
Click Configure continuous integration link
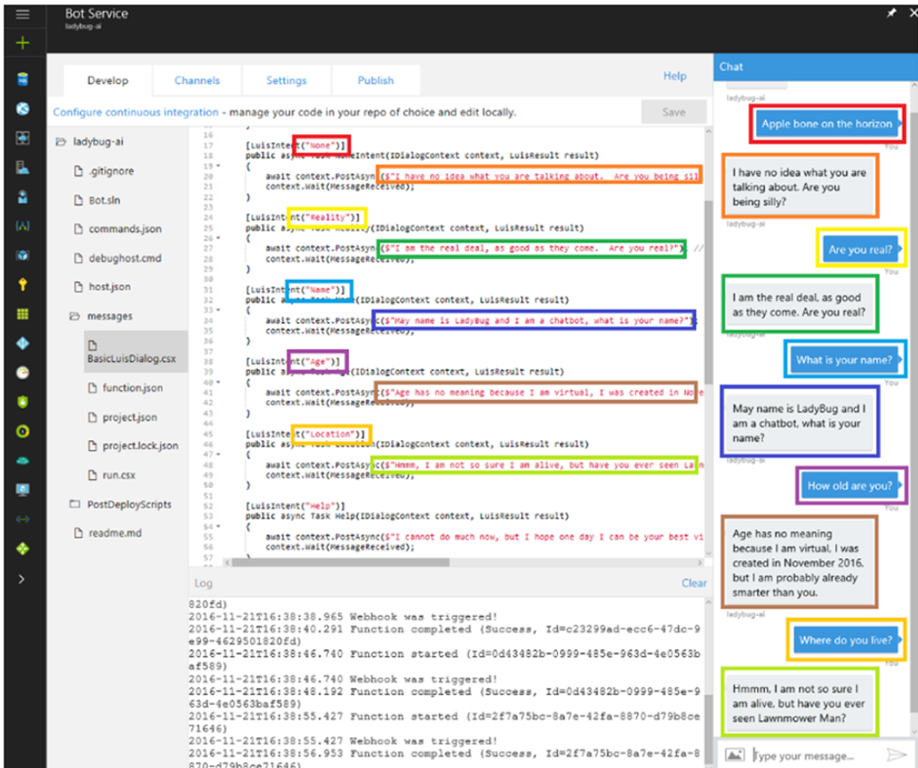(135, 112)
